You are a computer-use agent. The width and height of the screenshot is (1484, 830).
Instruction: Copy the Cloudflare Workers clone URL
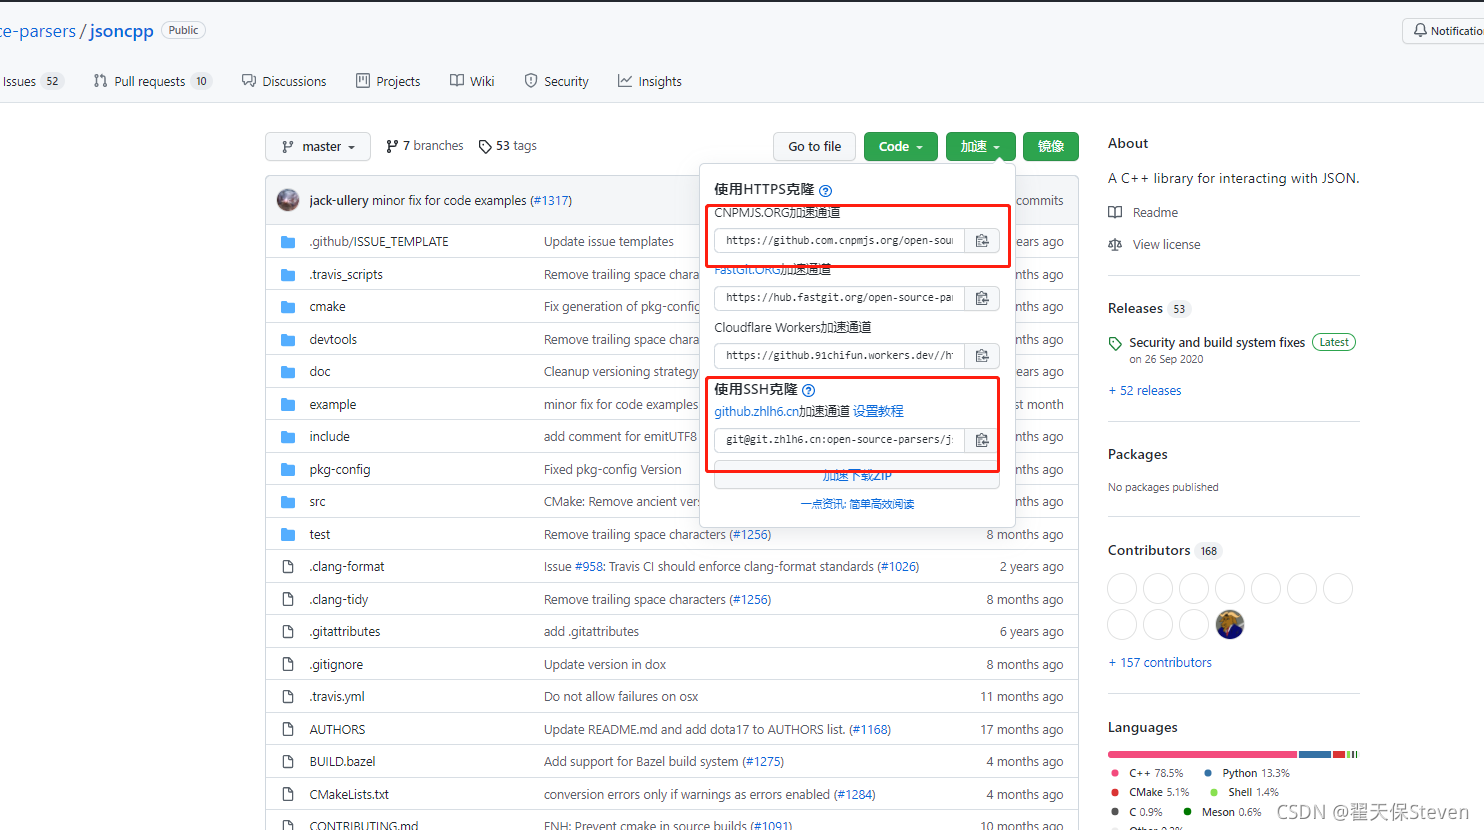click(982, 355)
